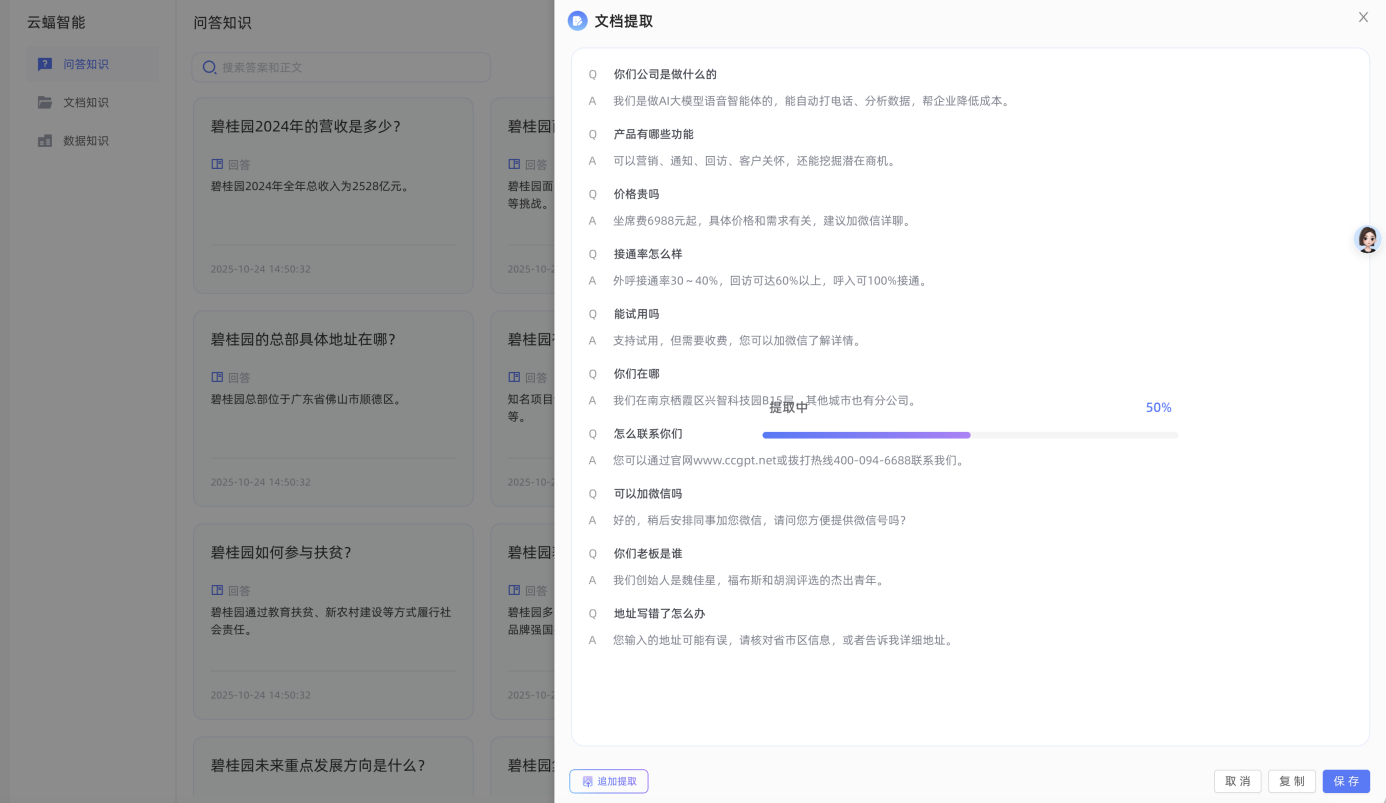Screen dimensions: 1386x803
Task: Select the question 能试用吗
Action: pyautogui.click(x=636, y=314)
